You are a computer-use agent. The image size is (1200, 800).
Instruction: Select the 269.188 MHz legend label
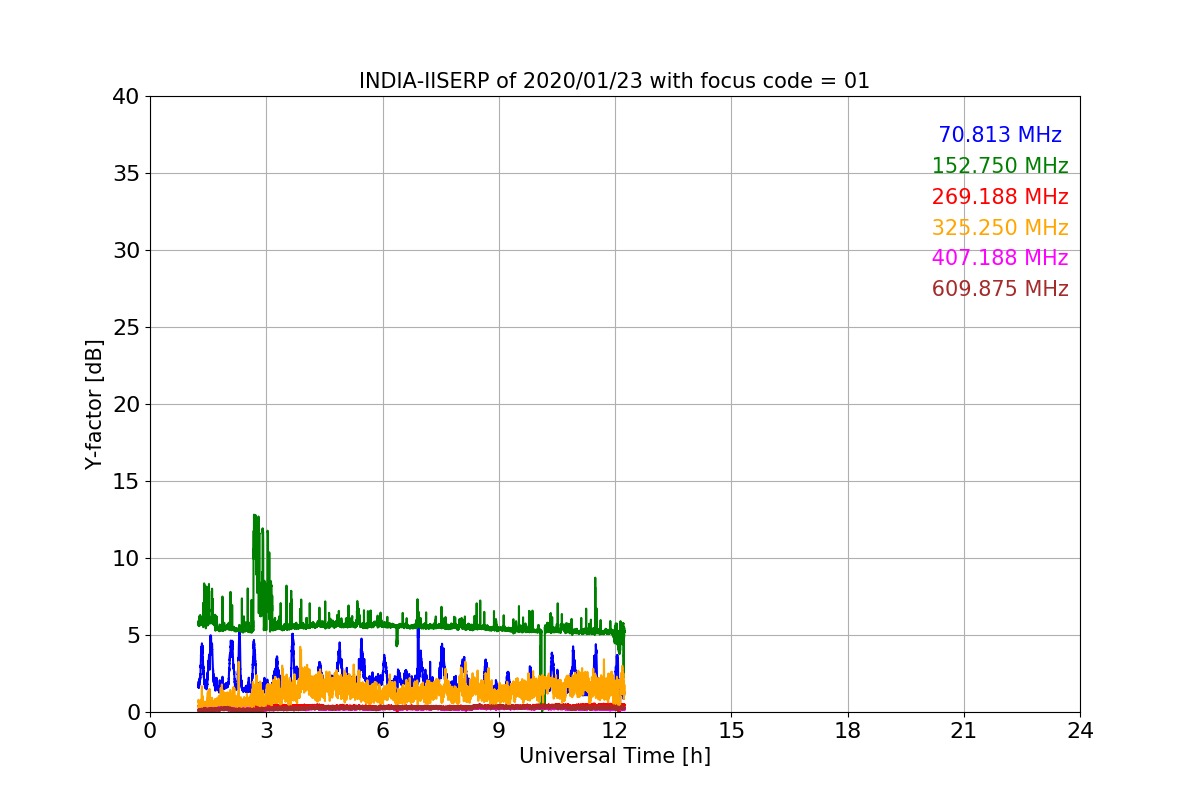point(1000,197)
